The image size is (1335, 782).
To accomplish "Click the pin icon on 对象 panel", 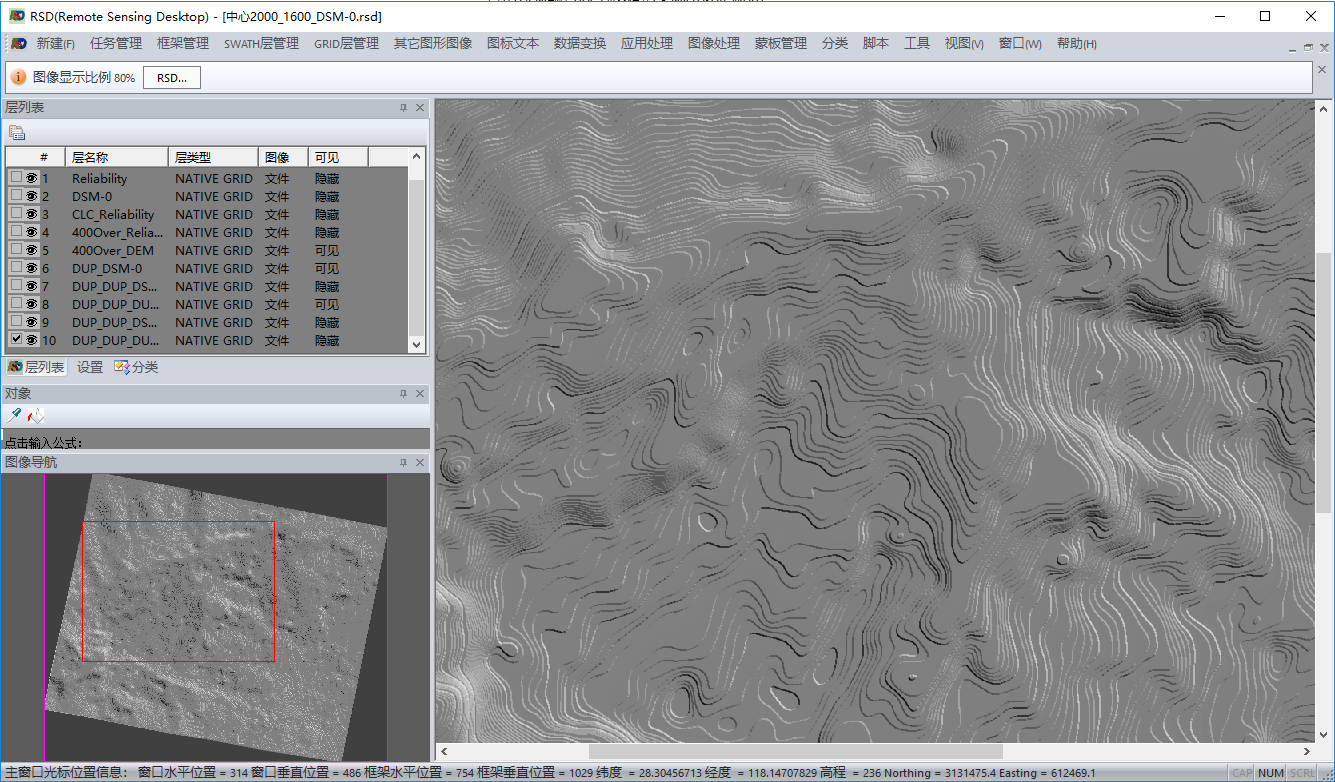I will pyautogui.click(x=404, y=393).
